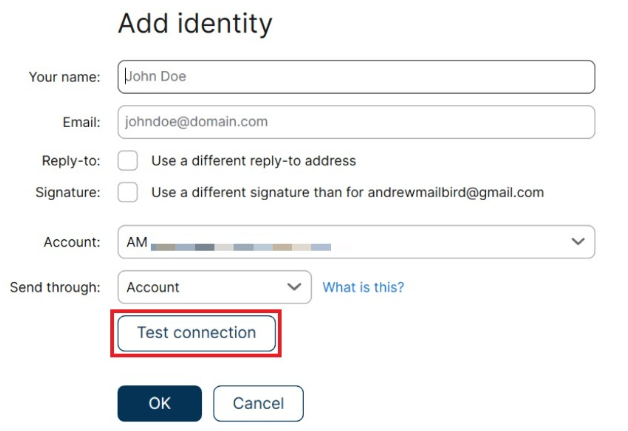Focus the Your name field with John Doe placeholder
This screenshot has width=628, height=431.
[356, 77]
